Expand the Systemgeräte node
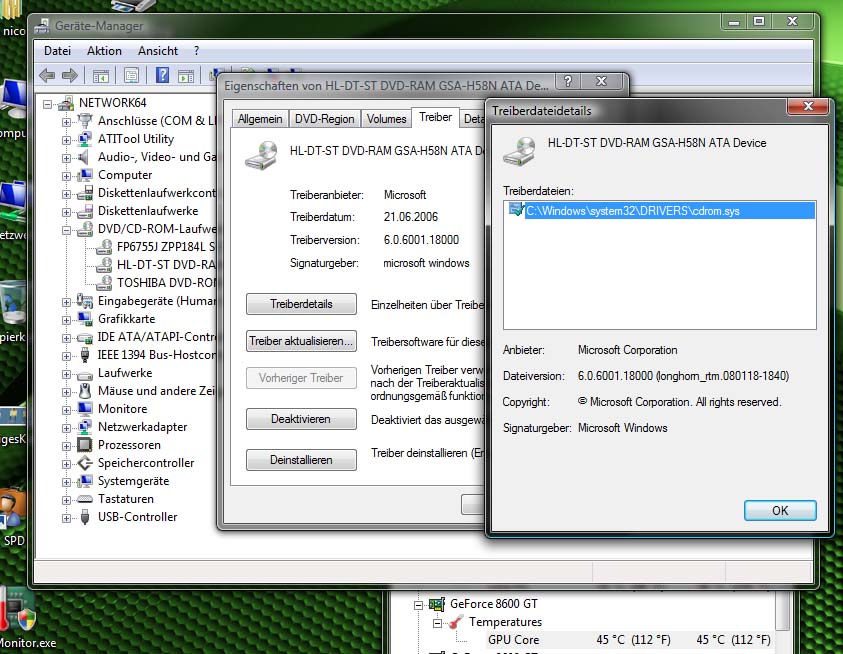This screenshot has height=654, width=843. coord(66,482)
